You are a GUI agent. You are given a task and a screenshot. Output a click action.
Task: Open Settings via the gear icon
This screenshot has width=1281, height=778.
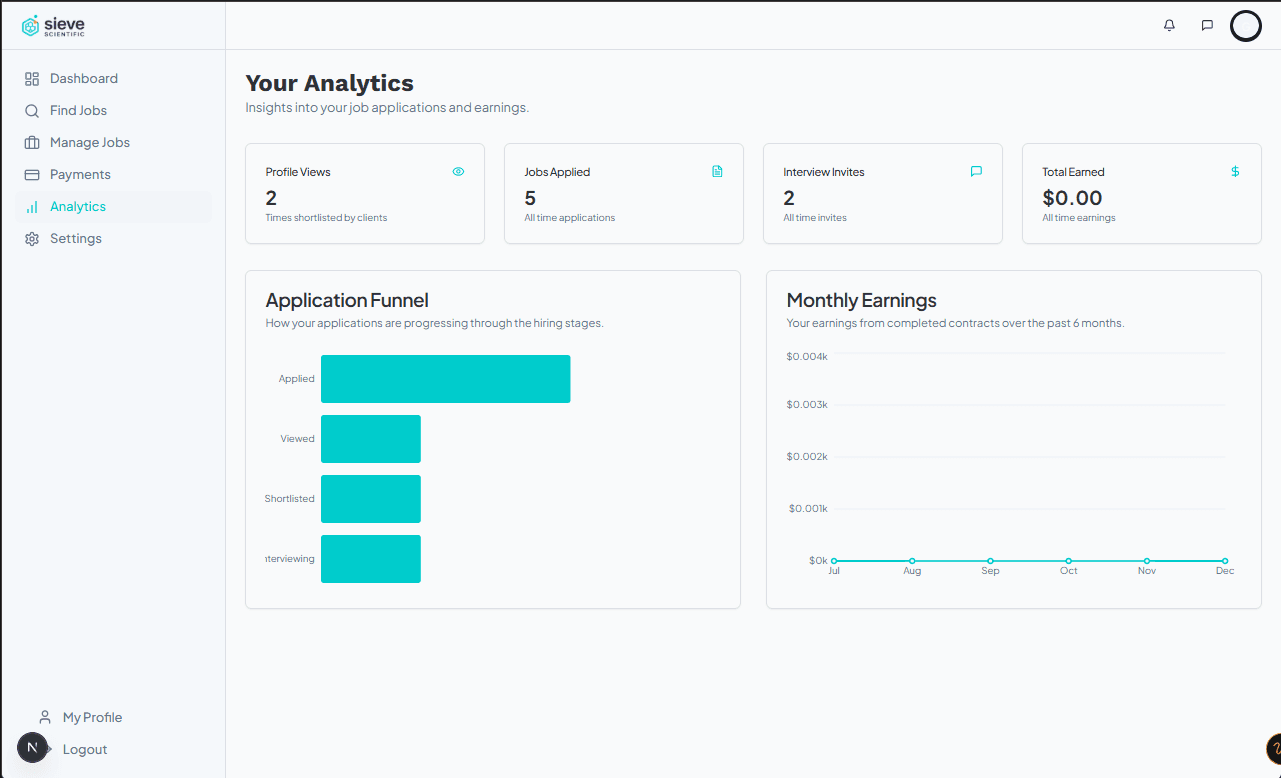click(33, 238)
